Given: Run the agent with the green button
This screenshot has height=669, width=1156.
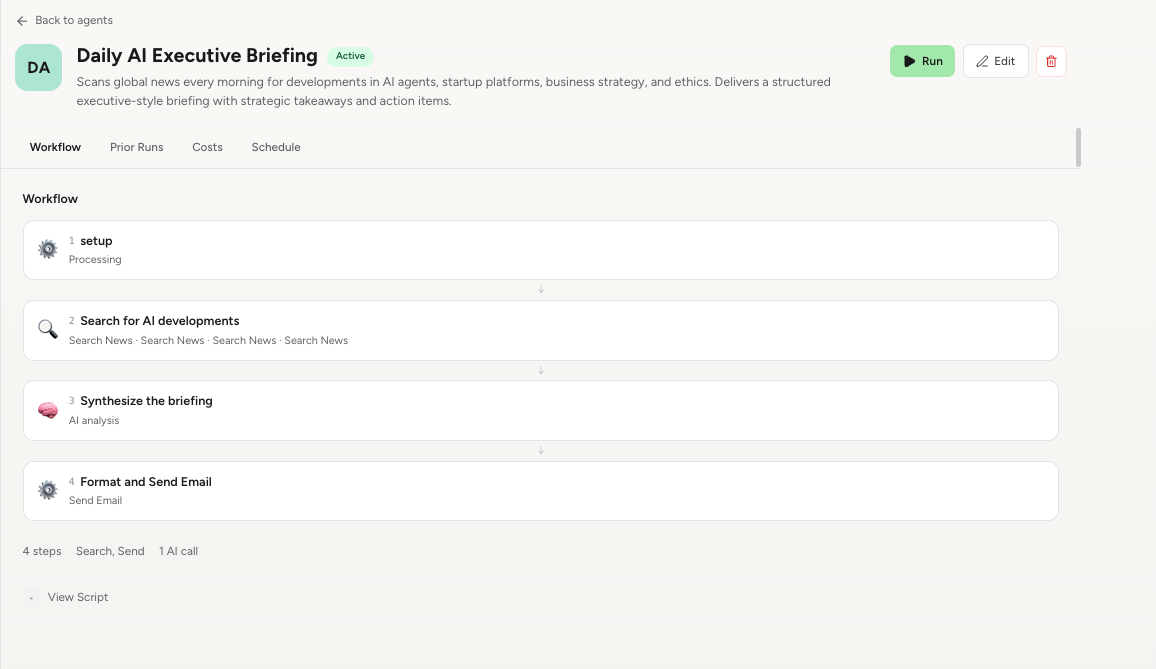Looking at the screenshot, I should (922, 61).
